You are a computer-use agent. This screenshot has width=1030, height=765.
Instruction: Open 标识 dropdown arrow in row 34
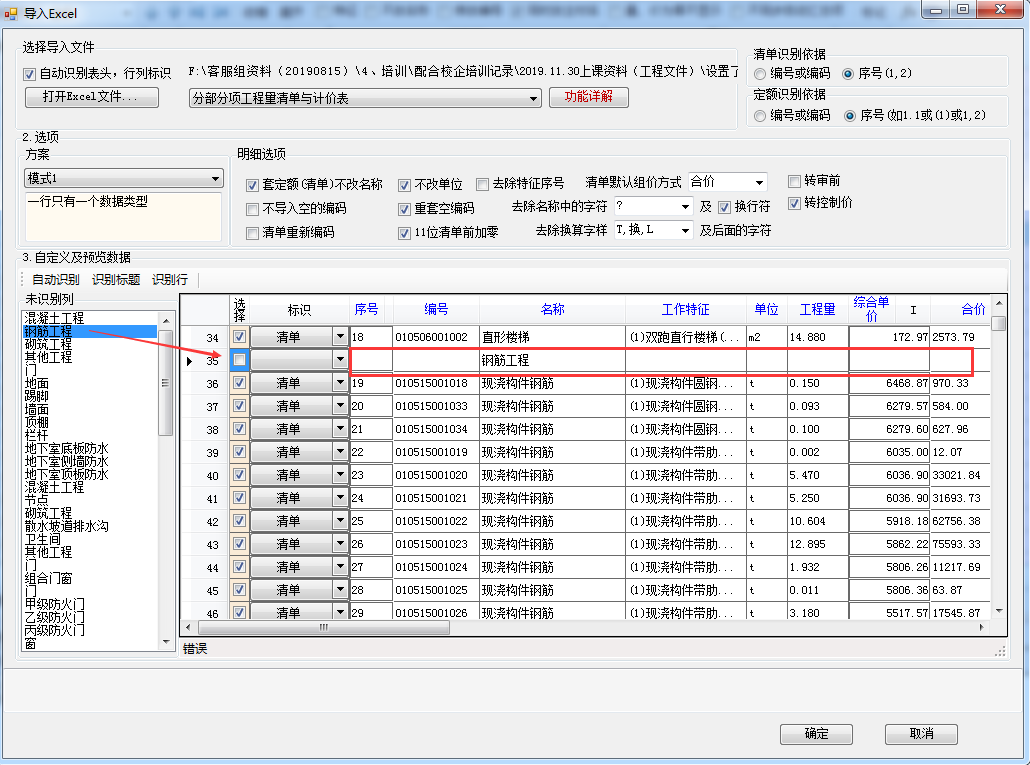[x=339, y=338]
